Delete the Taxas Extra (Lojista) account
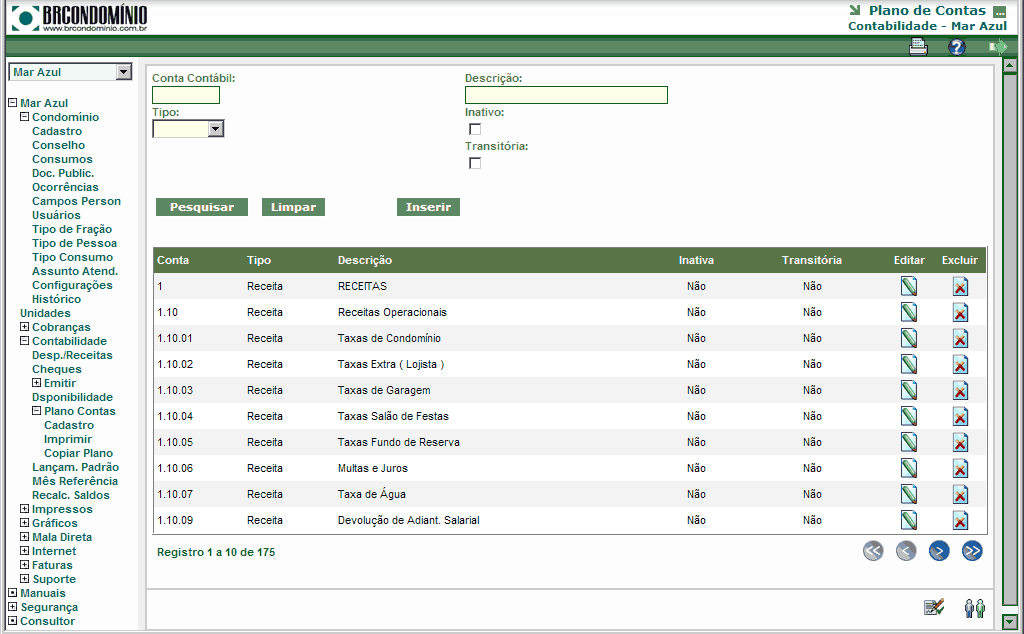This screenshot has width=1024, height=634. 960,364
